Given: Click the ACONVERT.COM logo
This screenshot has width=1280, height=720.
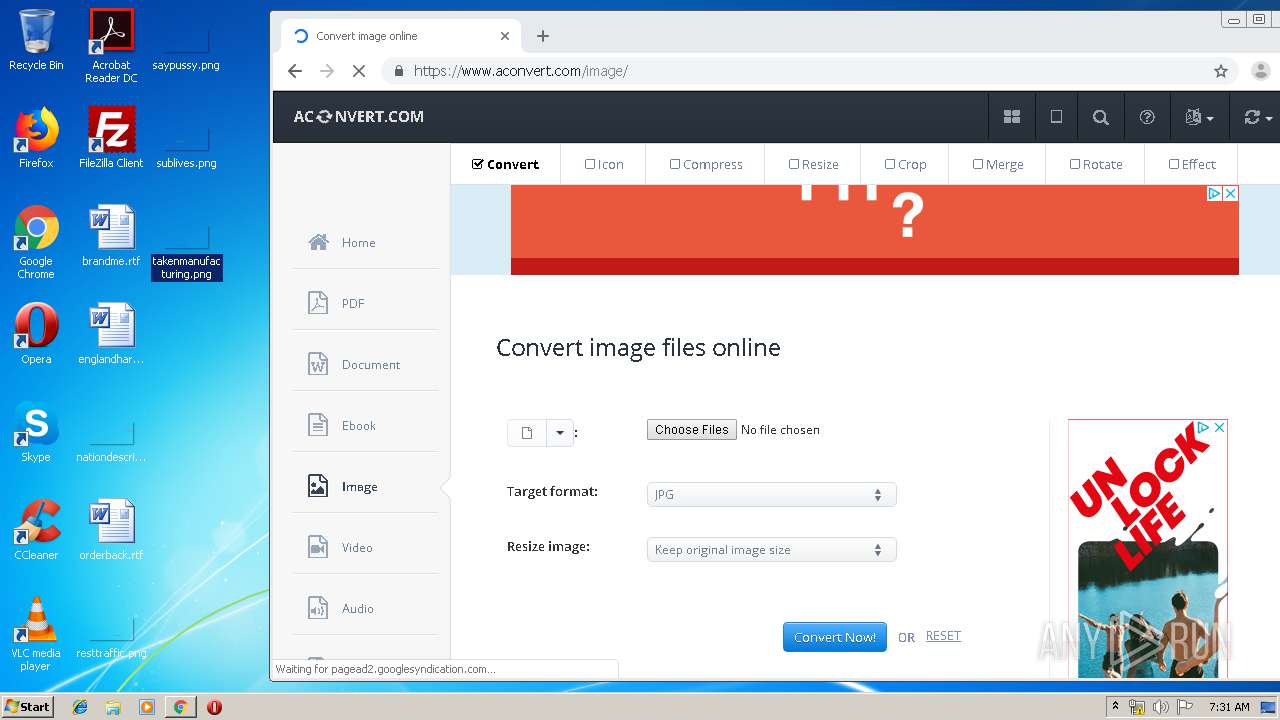Looking at the screenshot, I should coord(358,116).
